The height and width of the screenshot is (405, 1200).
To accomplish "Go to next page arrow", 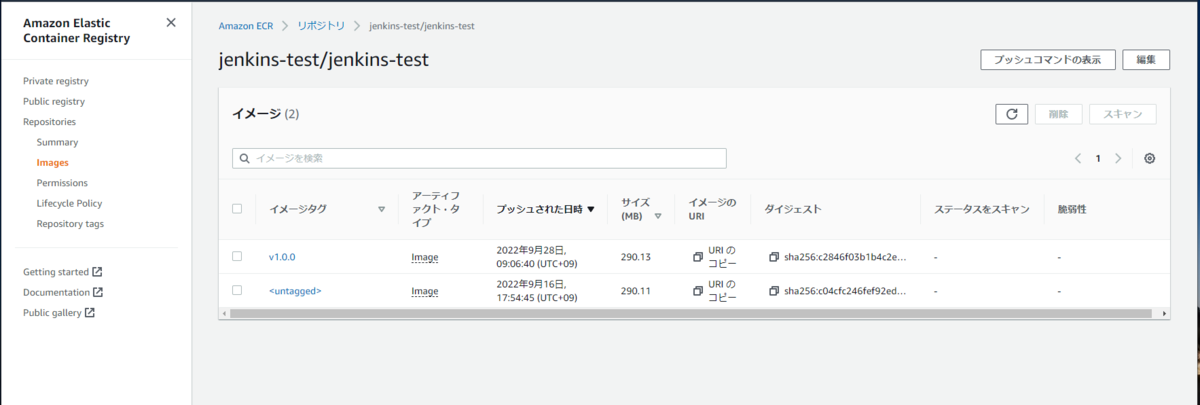I will [x=1118, y=158].
